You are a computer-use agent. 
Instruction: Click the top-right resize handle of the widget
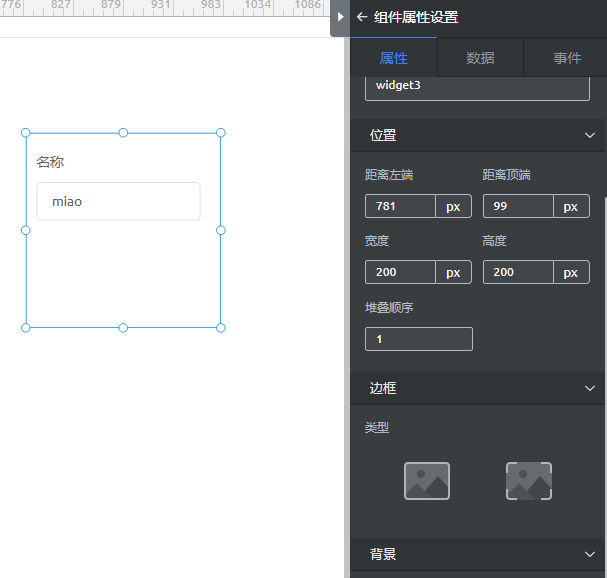(x=221, y=133)
